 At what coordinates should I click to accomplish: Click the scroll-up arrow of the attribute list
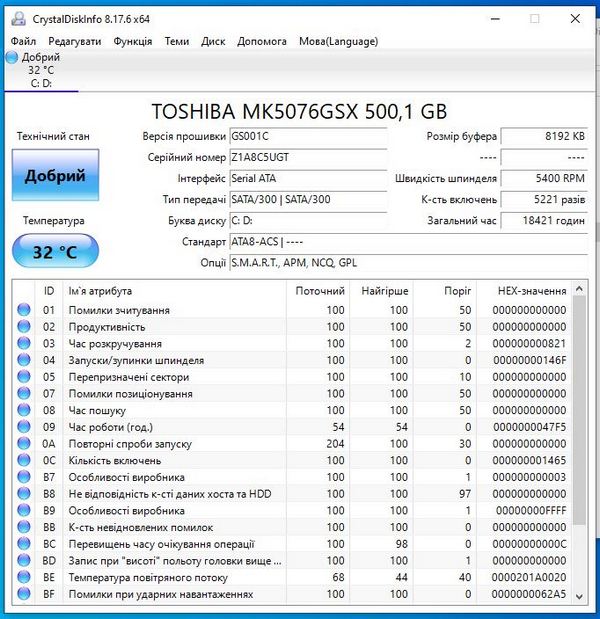pyautogui.click(x=577, y=291)
